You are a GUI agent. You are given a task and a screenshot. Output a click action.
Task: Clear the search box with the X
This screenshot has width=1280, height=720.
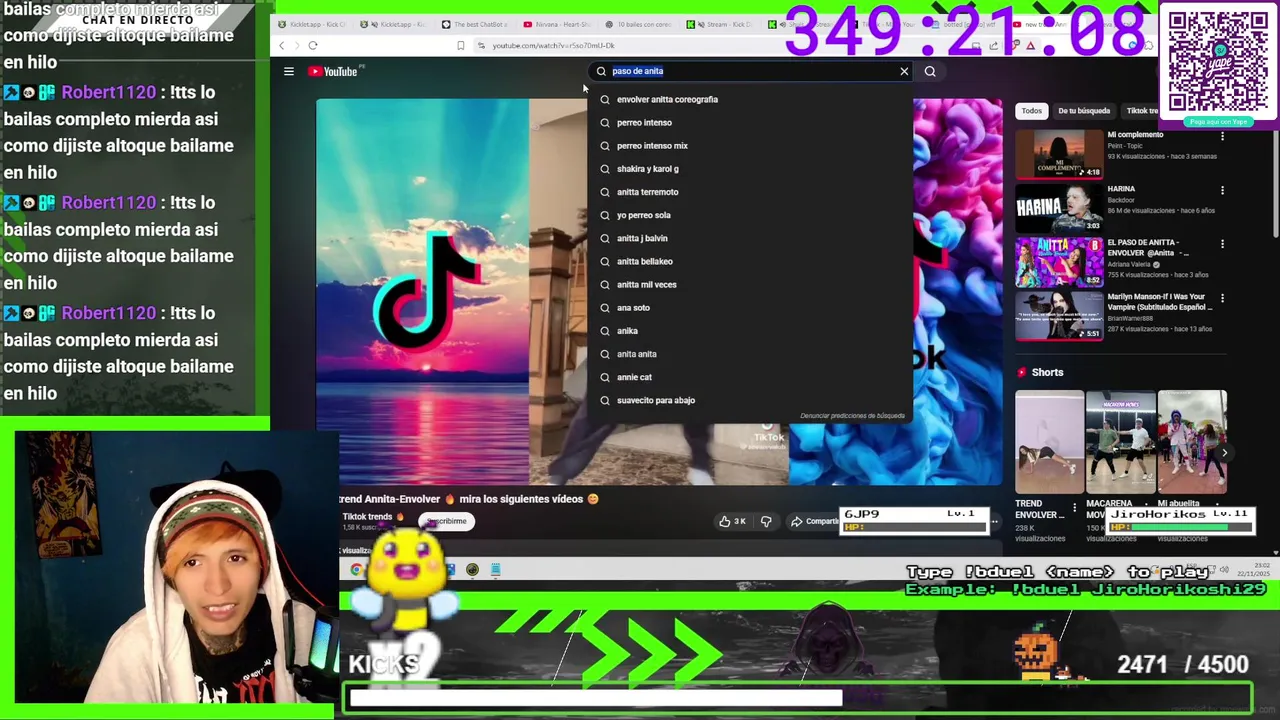pos(904,71)
